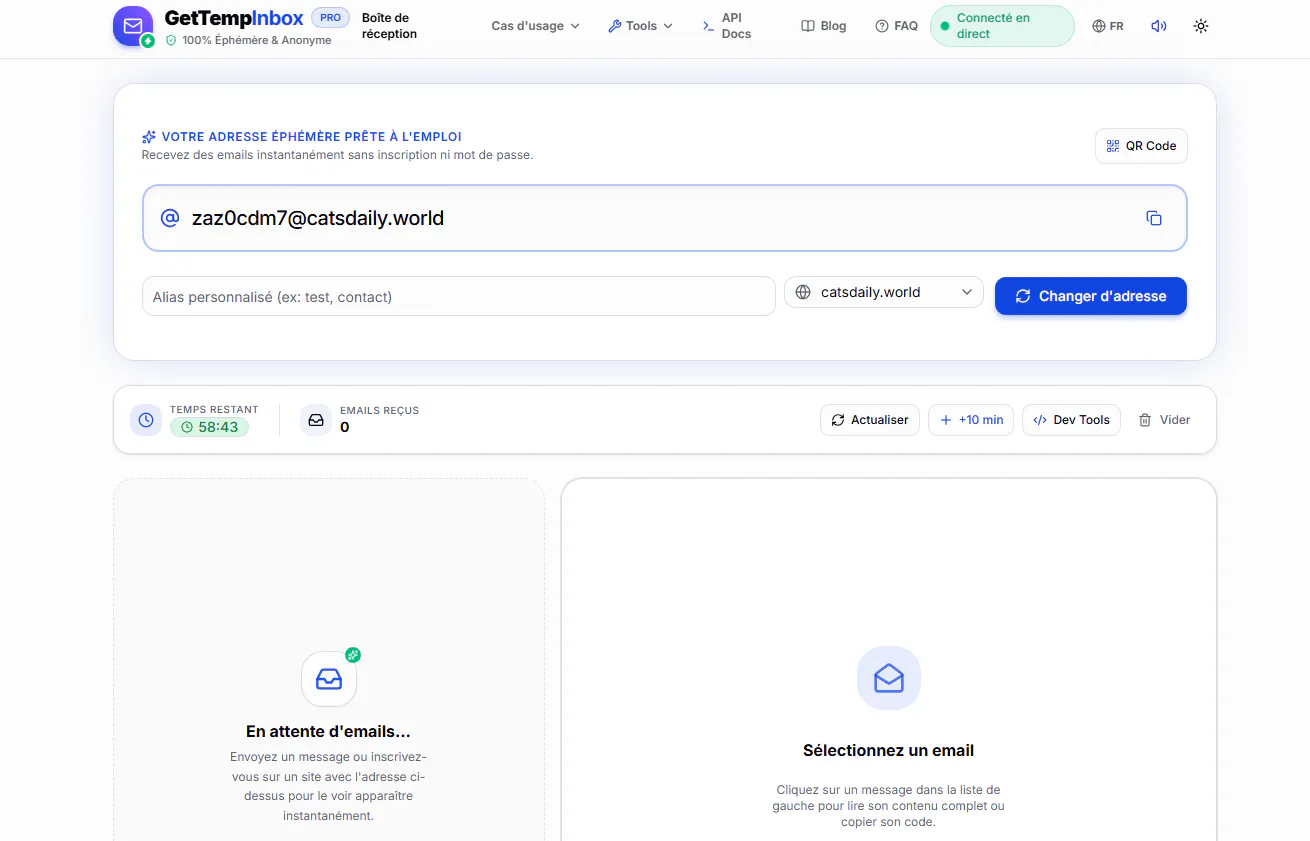Click the open envelope icon in preview pane

click(x=889, y=678)
